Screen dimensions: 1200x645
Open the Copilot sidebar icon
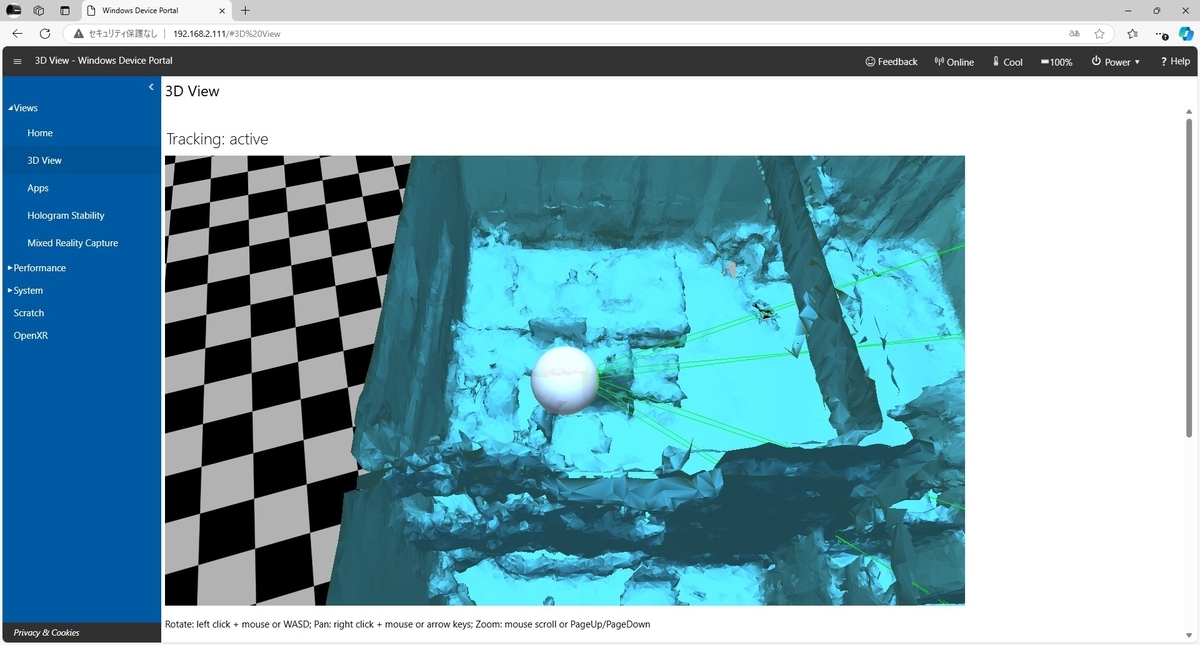(x=1186, y=33)
